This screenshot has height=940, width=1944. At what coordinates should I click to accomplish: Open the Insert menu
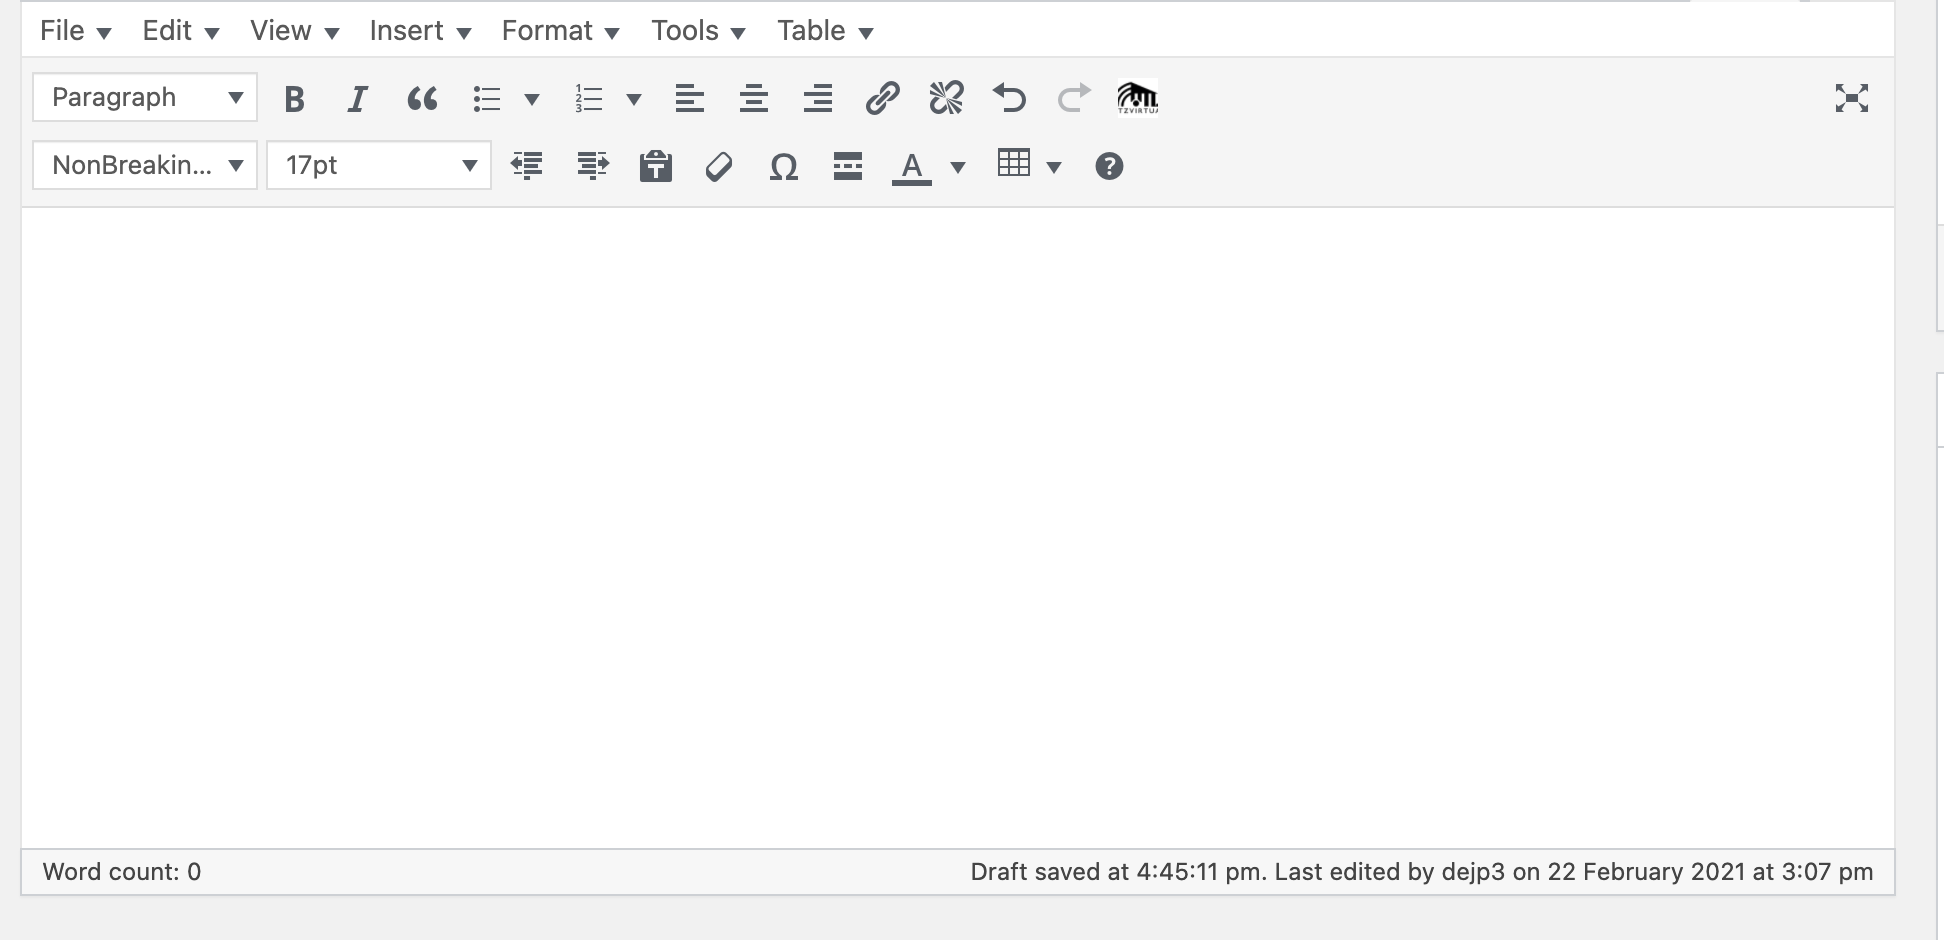point(420,31)
